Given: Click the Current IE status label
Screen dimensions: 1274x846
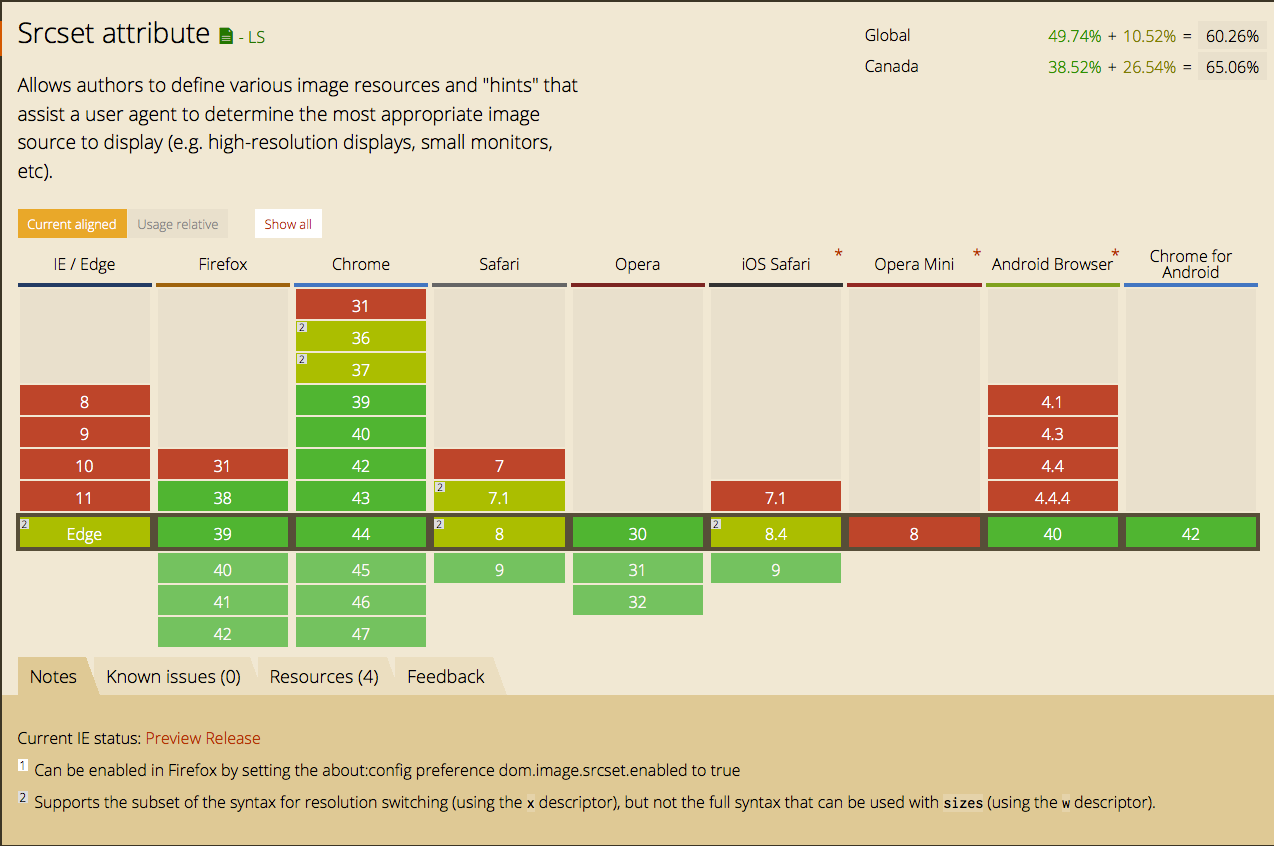Looking at the screenshot, I should pyautogui.click(x=79, y=738).
